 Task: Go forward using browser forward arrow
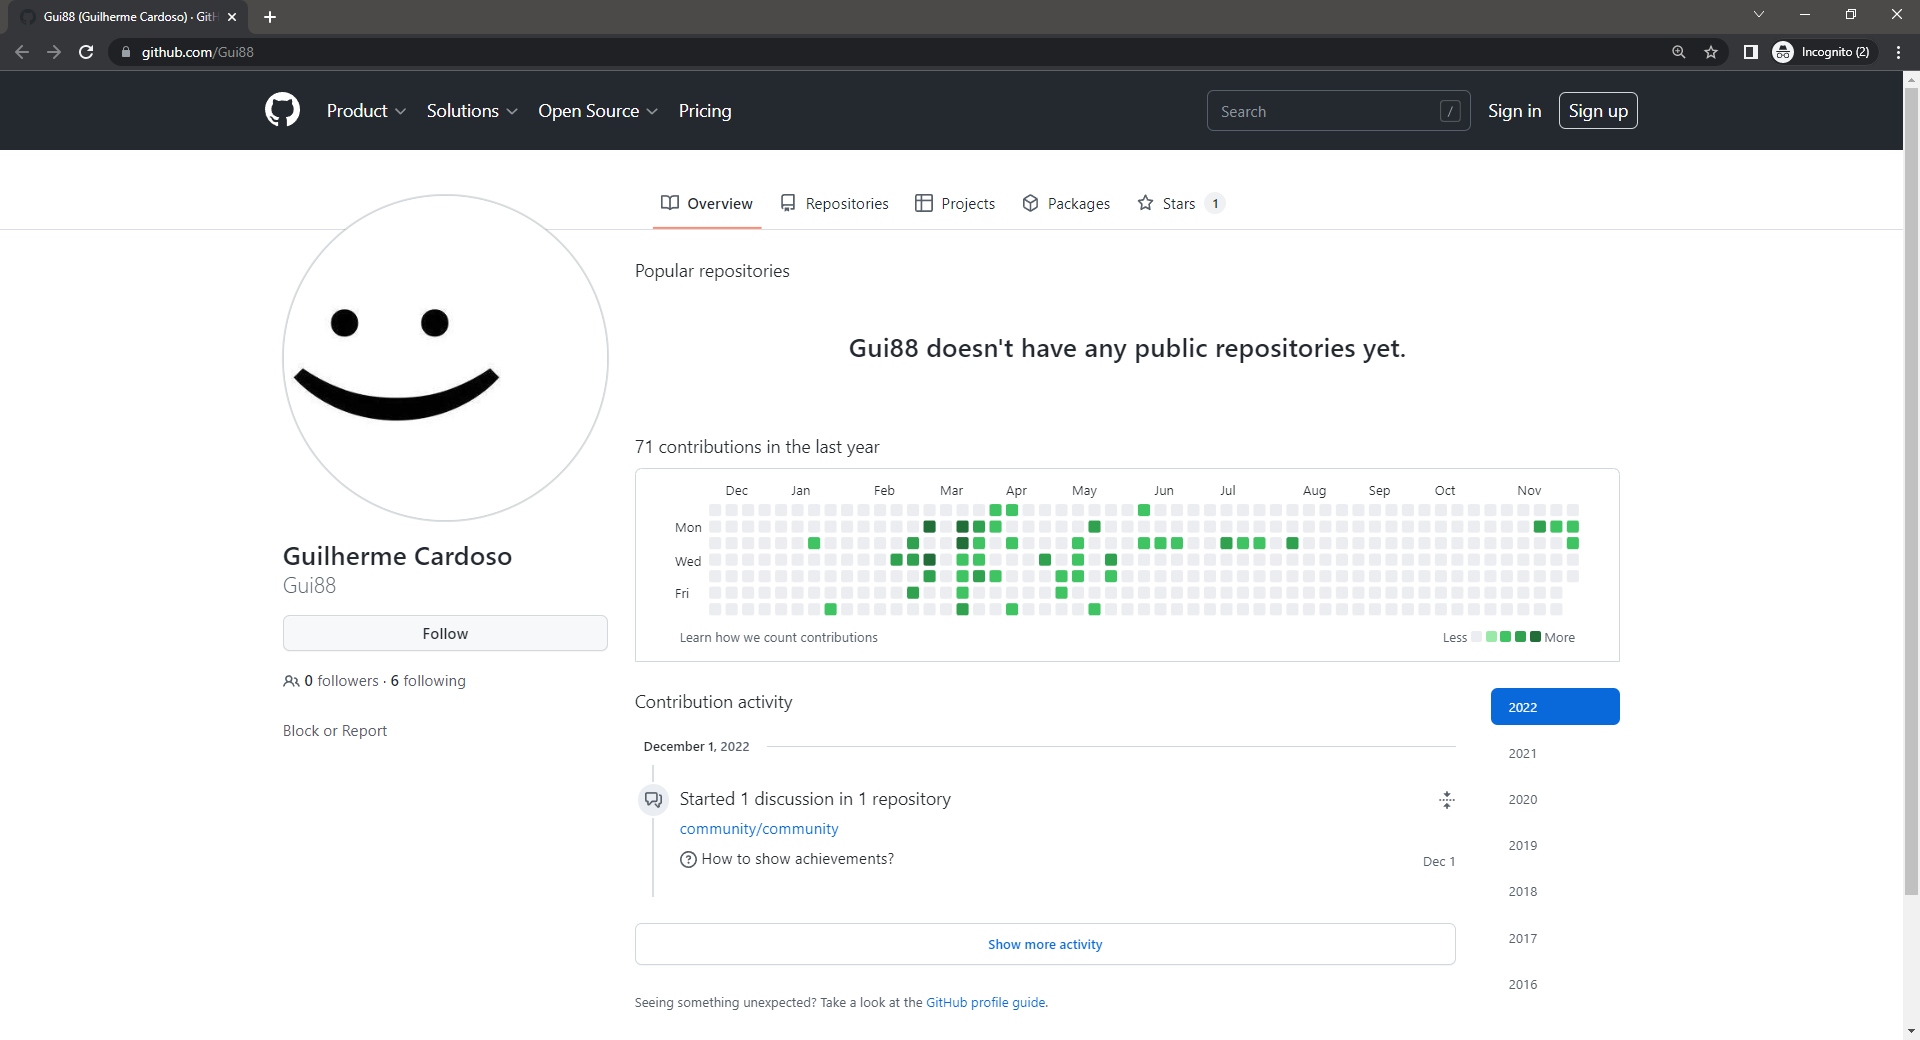point(54,52)
